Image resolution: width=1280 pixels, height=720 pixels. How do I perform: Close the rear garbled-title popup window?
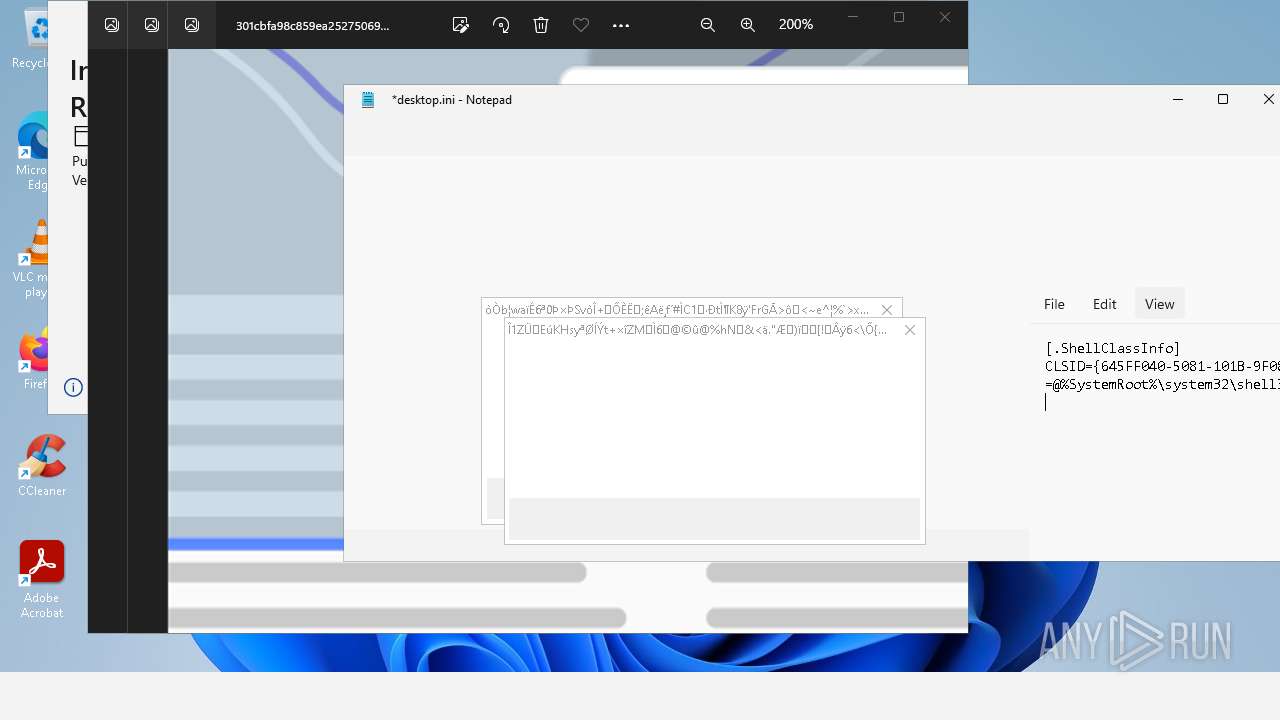coord(887,310)
